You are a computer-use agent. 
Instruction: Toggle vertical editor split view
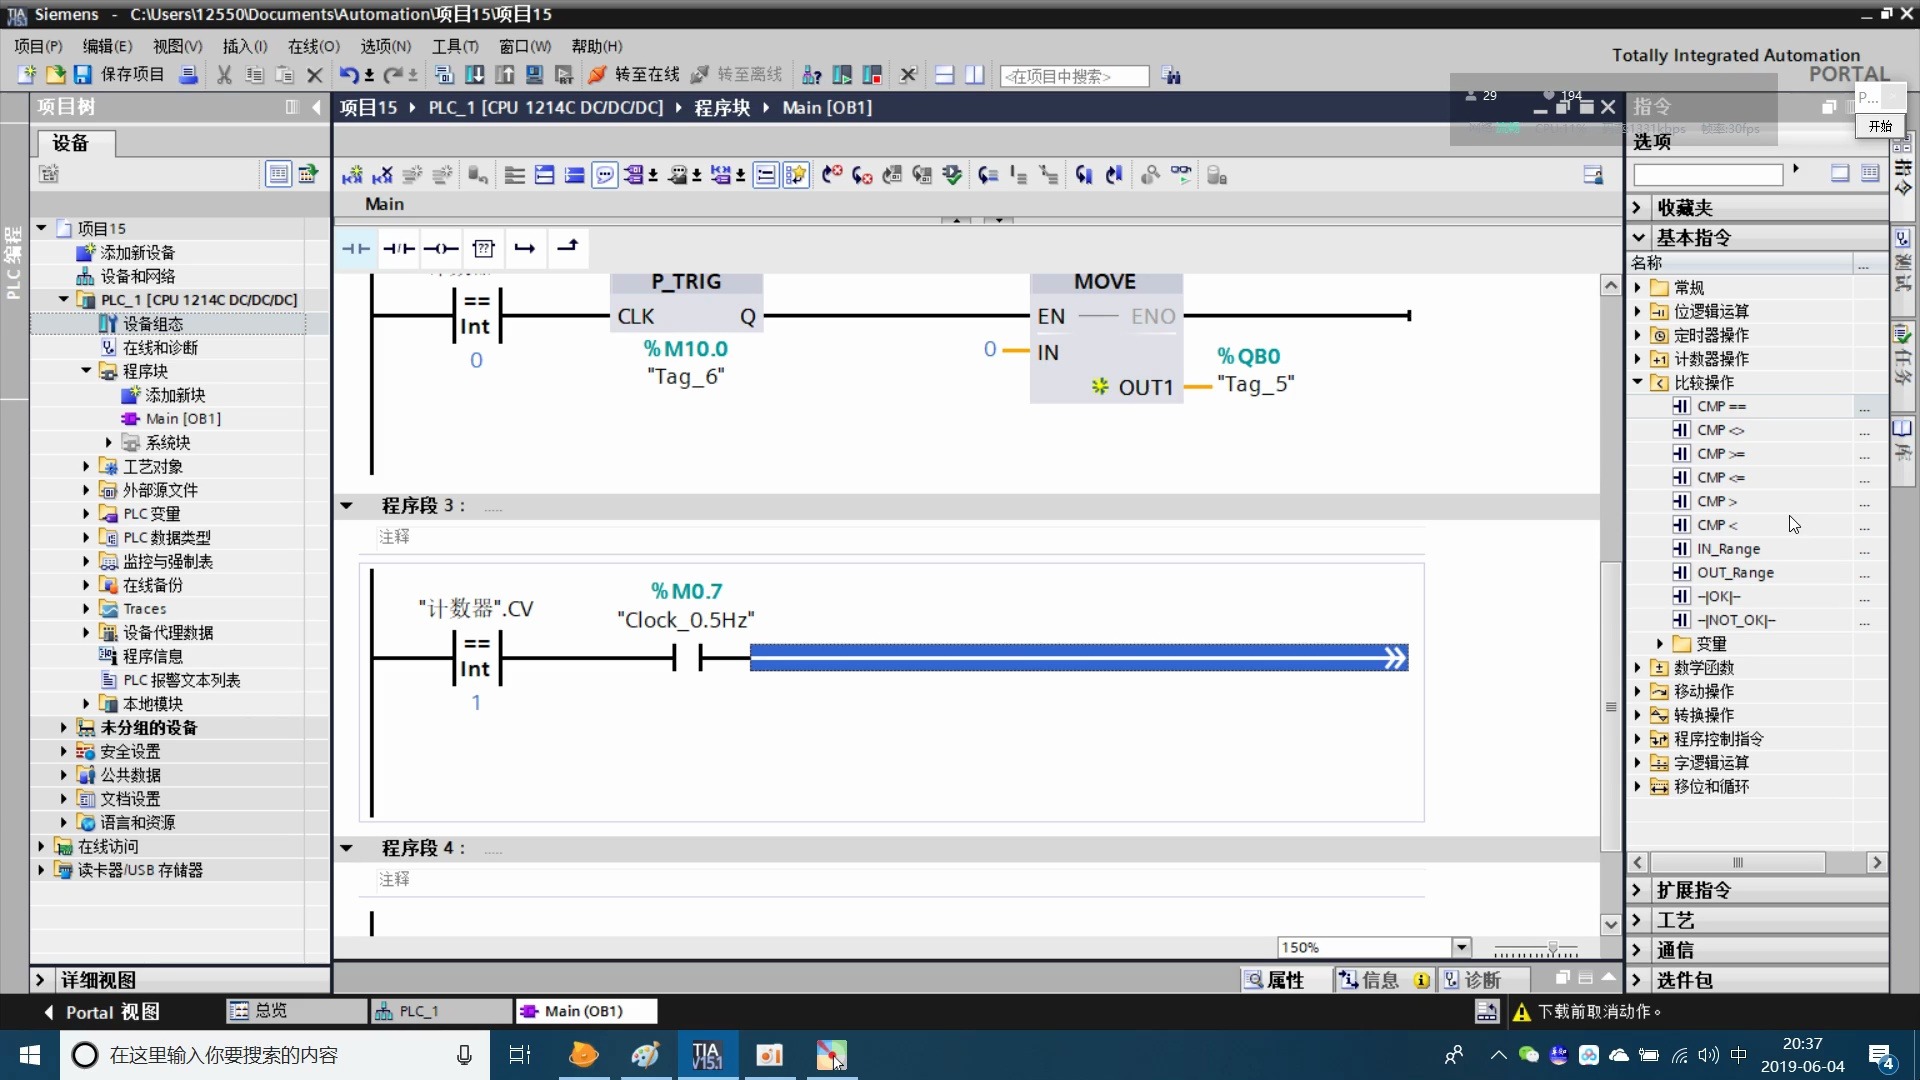tap(975, 76)
